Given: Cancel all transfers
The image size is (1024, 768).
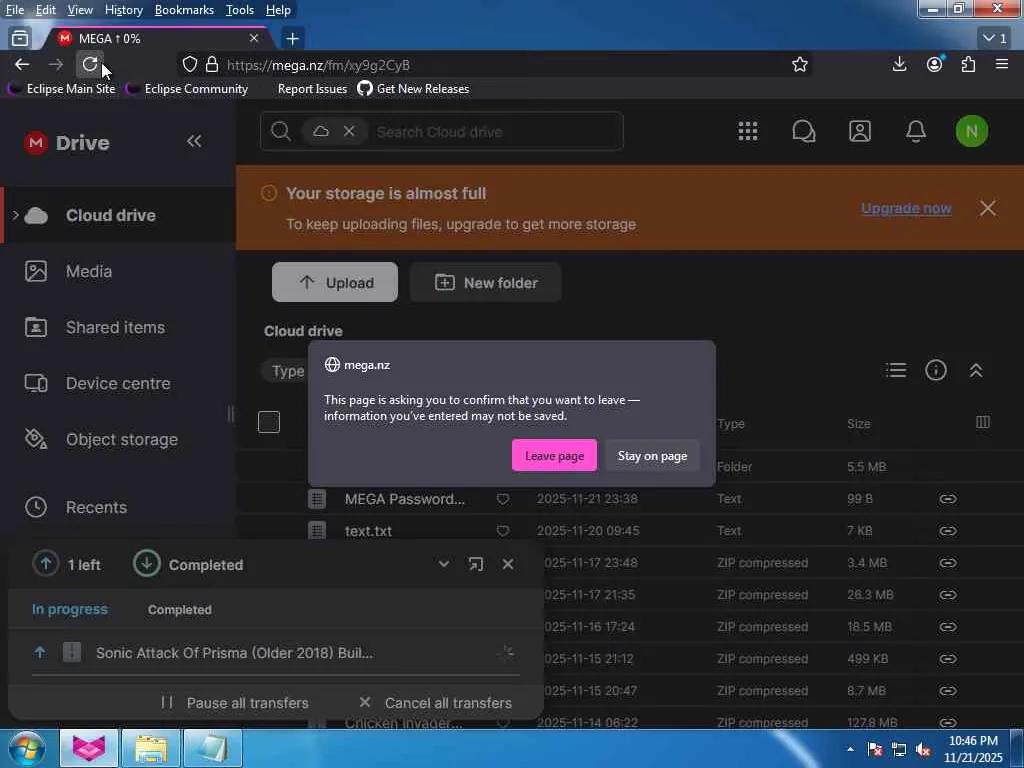Looking at the screenshot, I should [x=436, y=703].
